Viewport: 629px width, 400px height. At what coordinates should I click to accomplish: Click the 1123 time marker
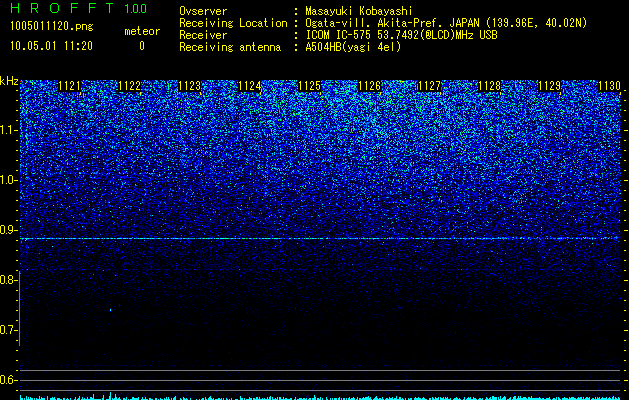pos(189,86)
